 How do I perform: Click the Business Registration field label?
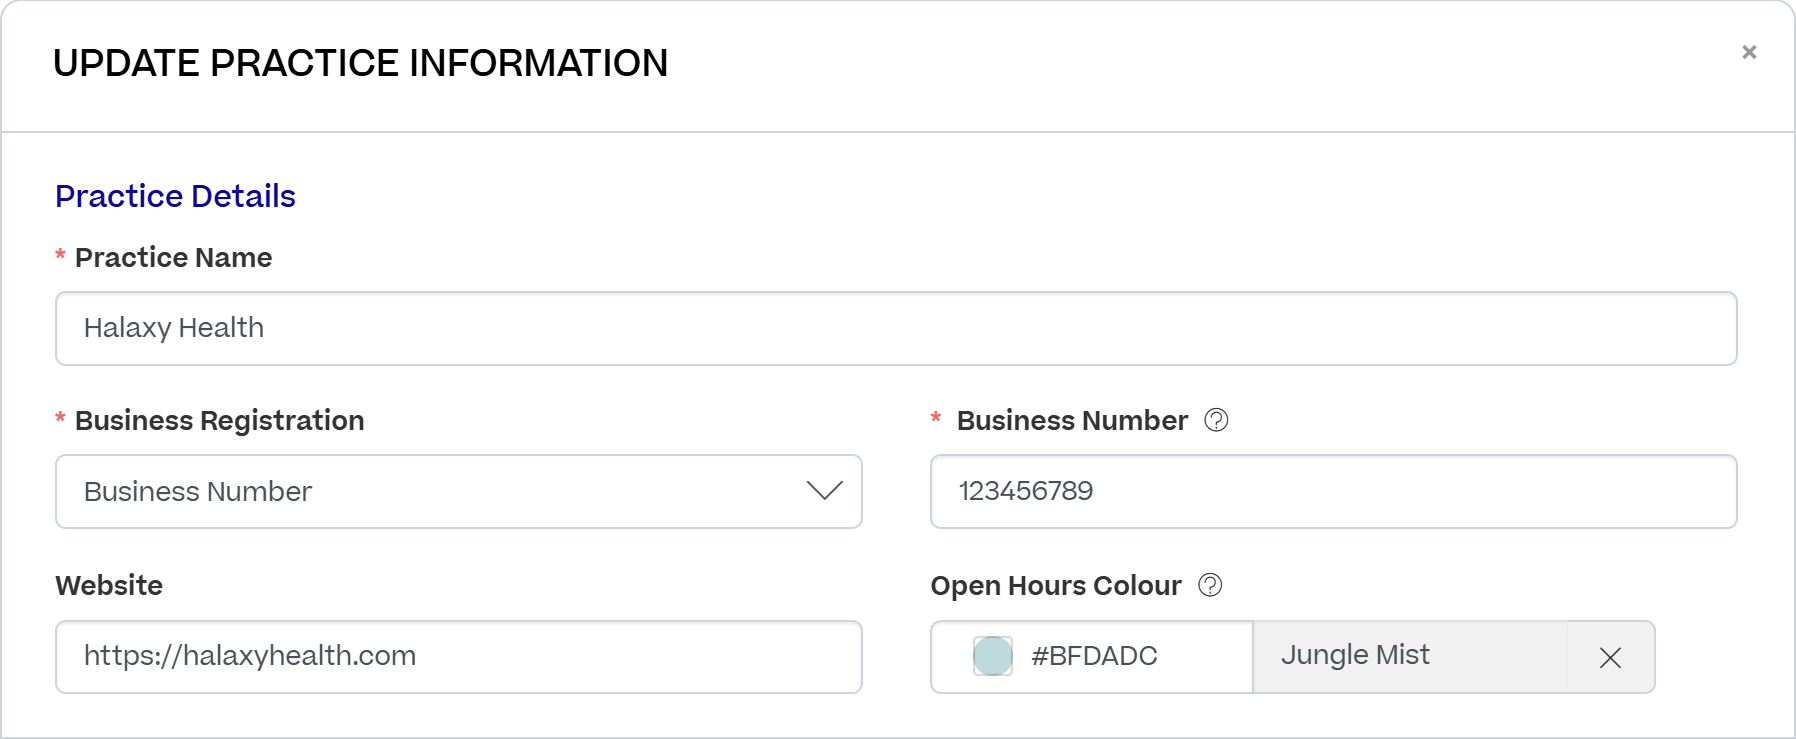coord(219,421)
